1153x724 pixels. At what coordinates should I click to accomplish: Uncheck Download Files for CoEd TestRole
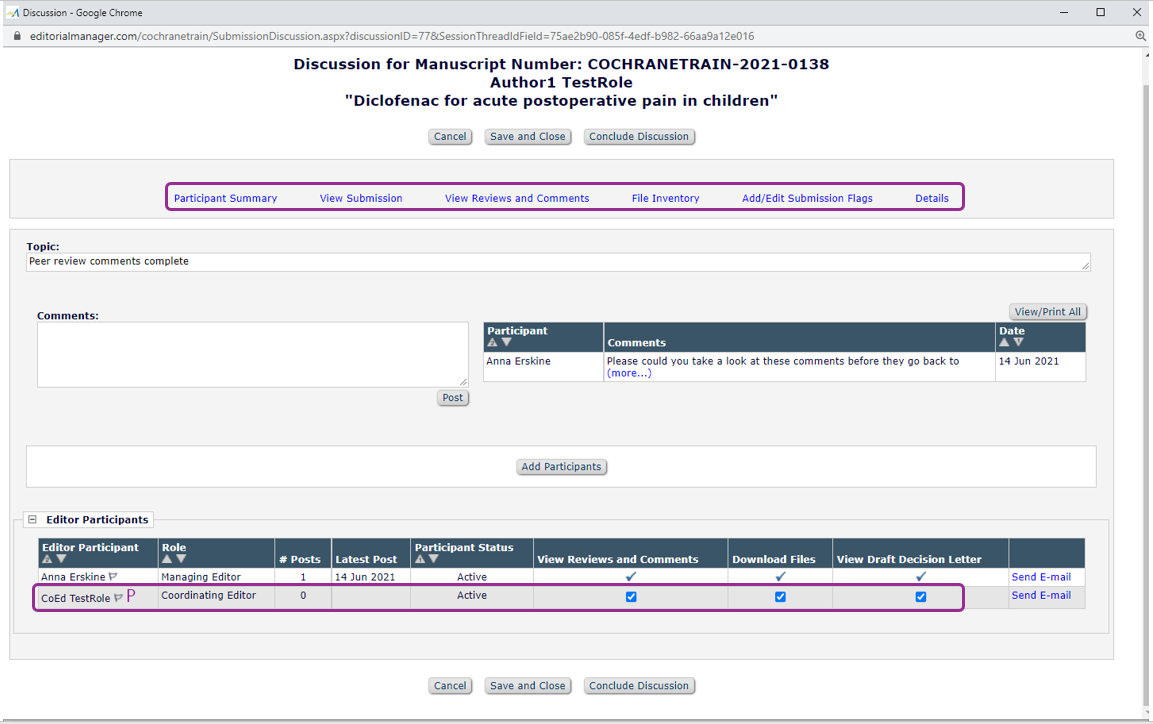click(780, 597)
